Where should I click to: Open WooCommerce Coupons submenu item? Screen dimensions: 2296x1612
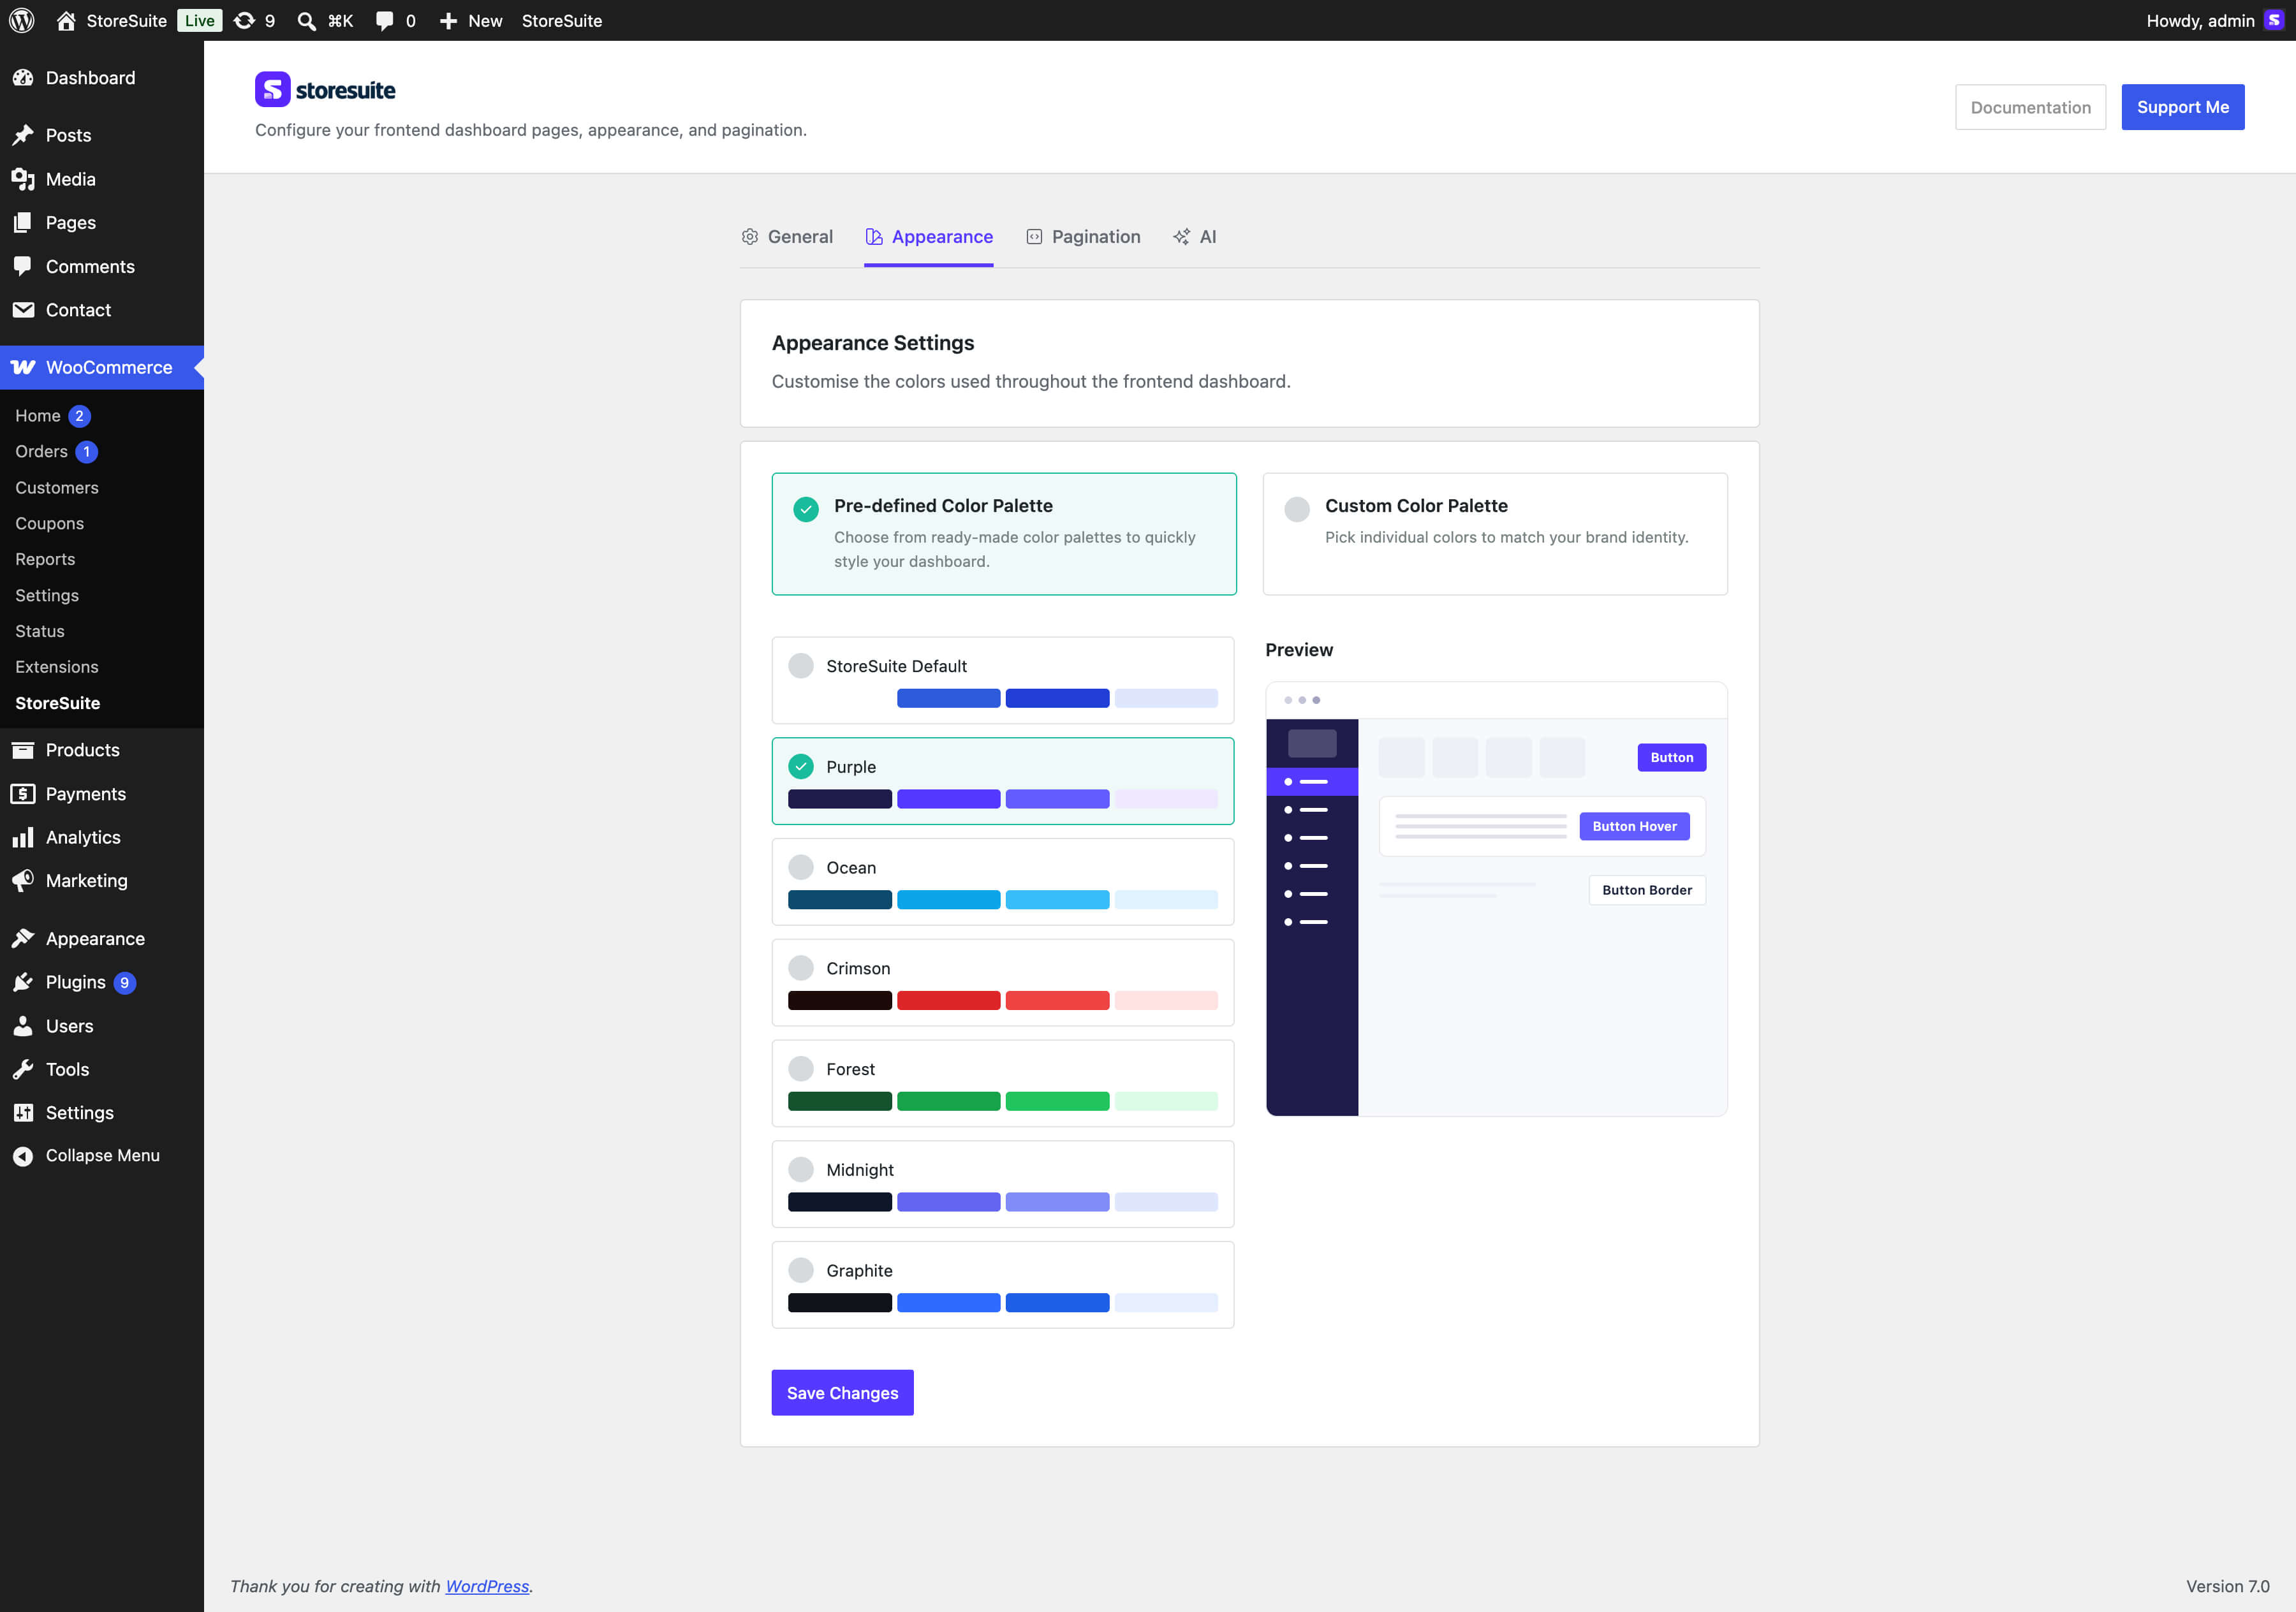49,524
